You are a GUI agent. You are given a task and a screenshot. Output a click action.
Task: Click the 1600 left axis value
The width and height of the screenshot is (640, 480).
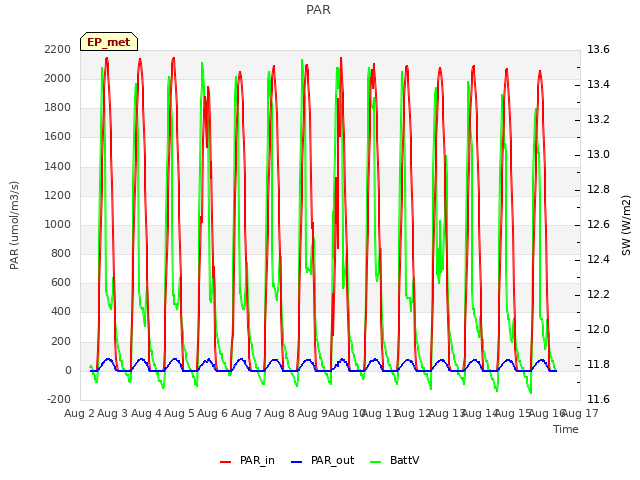point(58,136)
